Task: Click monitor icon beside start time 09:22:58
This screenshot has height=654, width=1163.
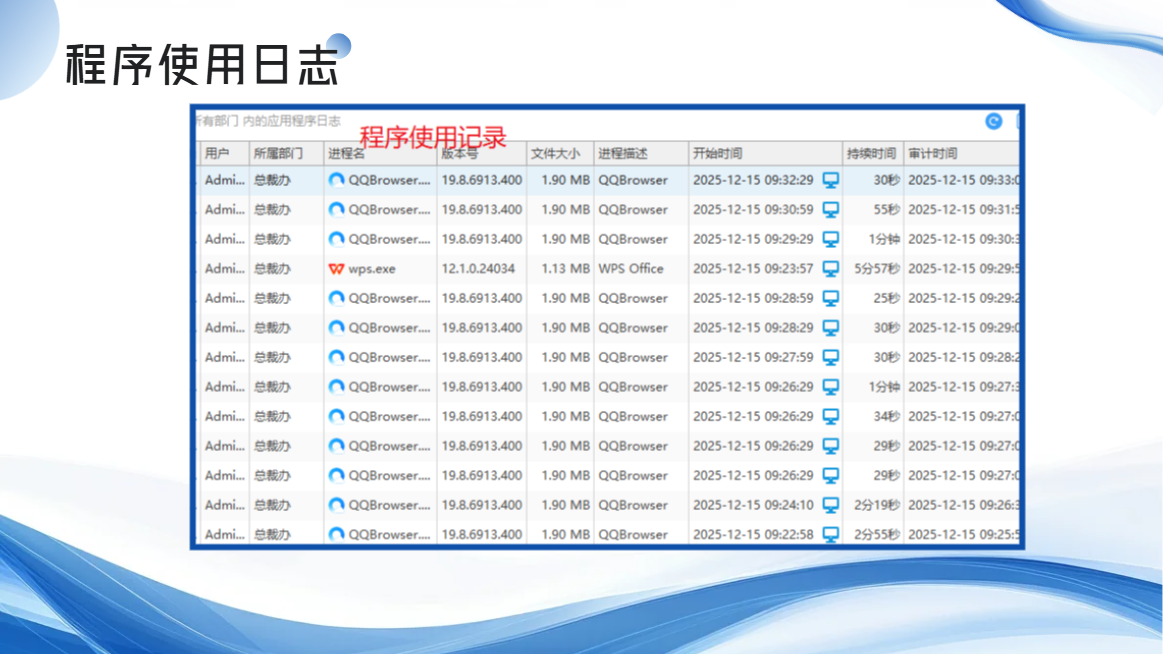Action: (x=831, y=535)
